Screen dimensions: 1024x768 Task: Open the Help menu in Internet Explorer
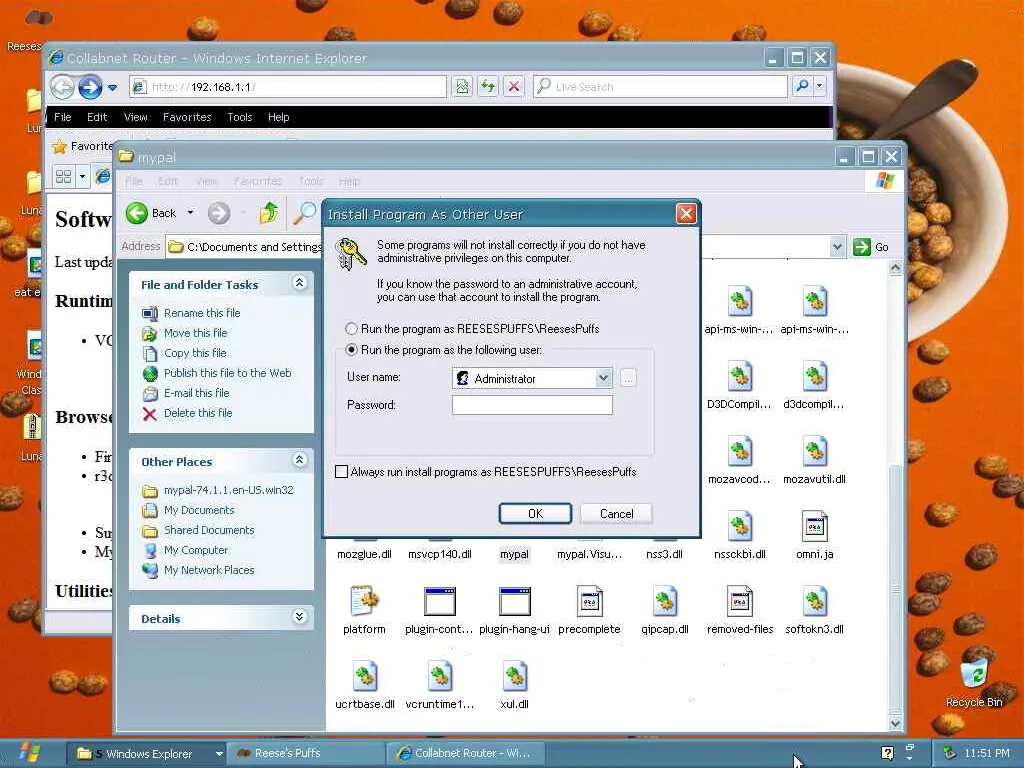coord(278,117)
